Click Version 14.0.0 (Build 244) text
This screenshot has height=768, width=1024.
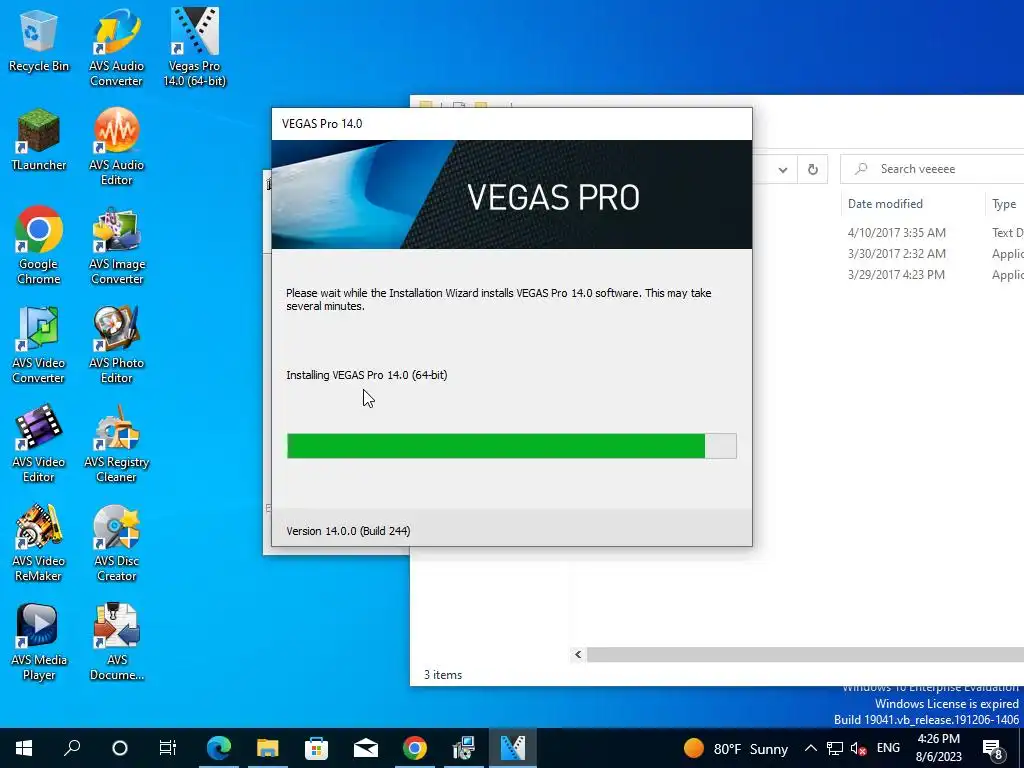pyautogui.click(x=348, y=531)
